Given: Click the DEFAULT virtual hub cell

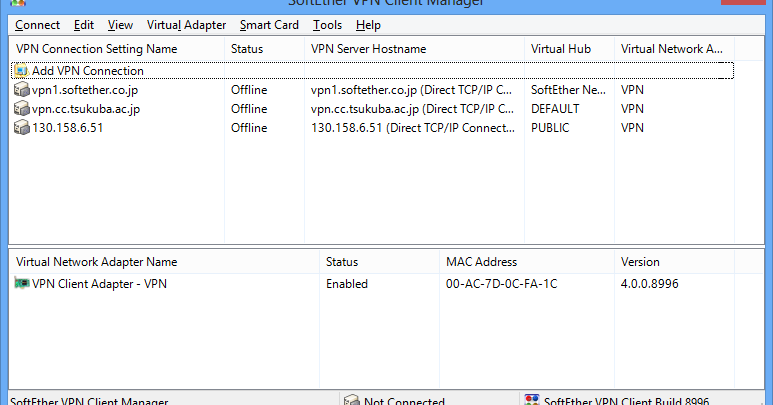Looking at the screenshot, I should (x=555, y=108).
